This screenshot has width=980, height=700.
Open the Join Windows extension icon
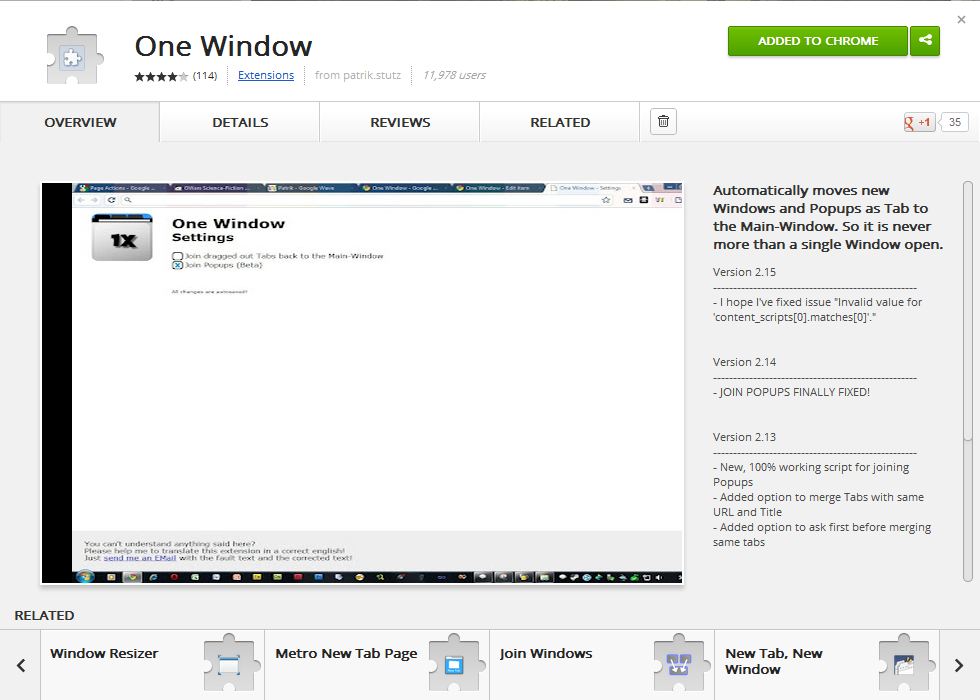click(x=679, y=664)
